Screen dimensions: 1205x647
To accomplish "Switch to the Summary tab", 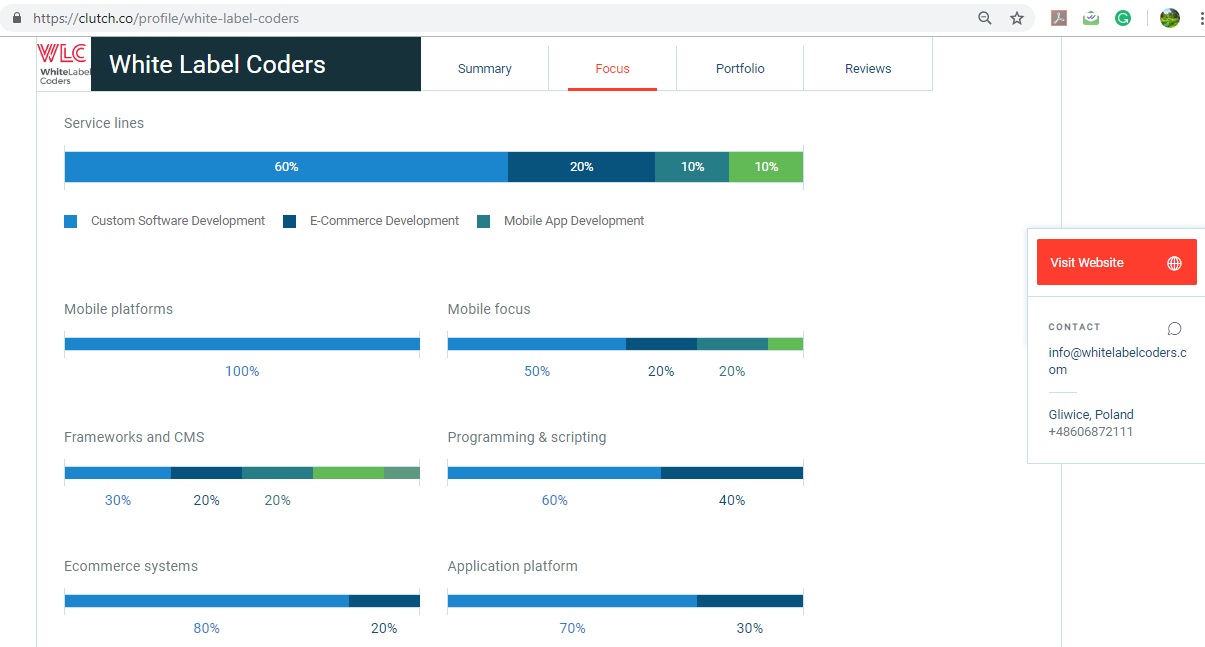I will [x=485, y=69].
